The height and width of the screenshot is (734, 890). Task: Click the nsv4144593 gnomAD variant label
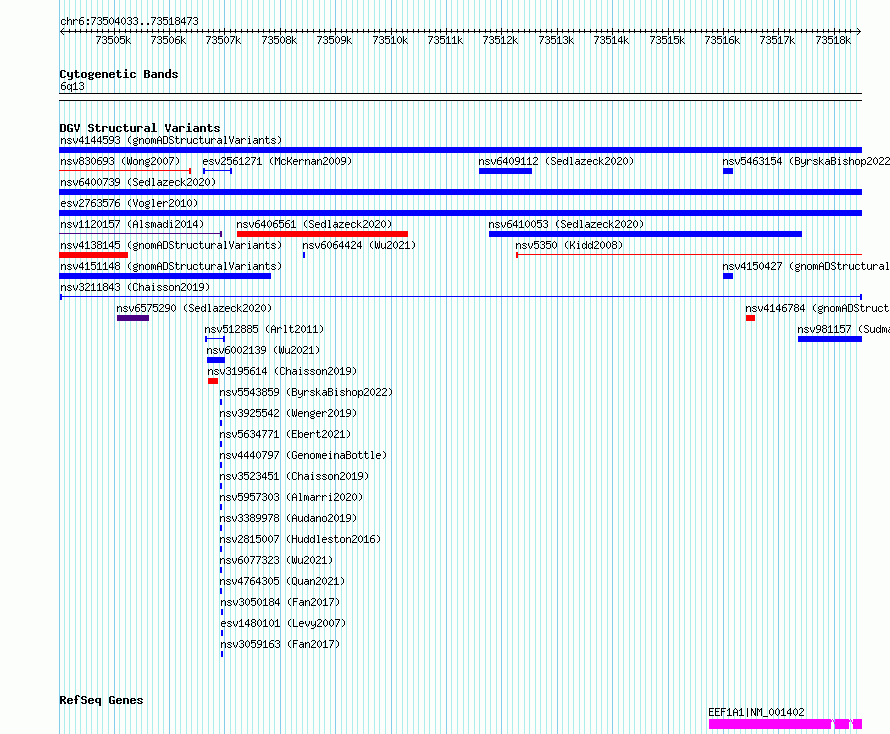[171, 140]
